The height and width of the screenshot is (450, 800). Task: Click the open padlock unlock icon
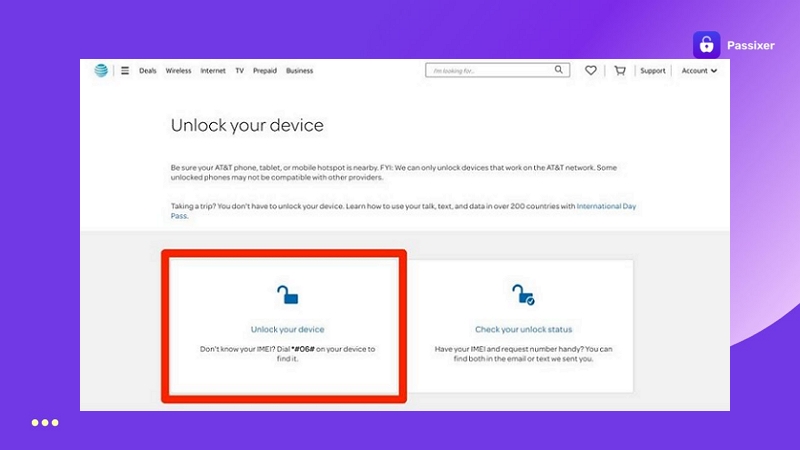287,294
